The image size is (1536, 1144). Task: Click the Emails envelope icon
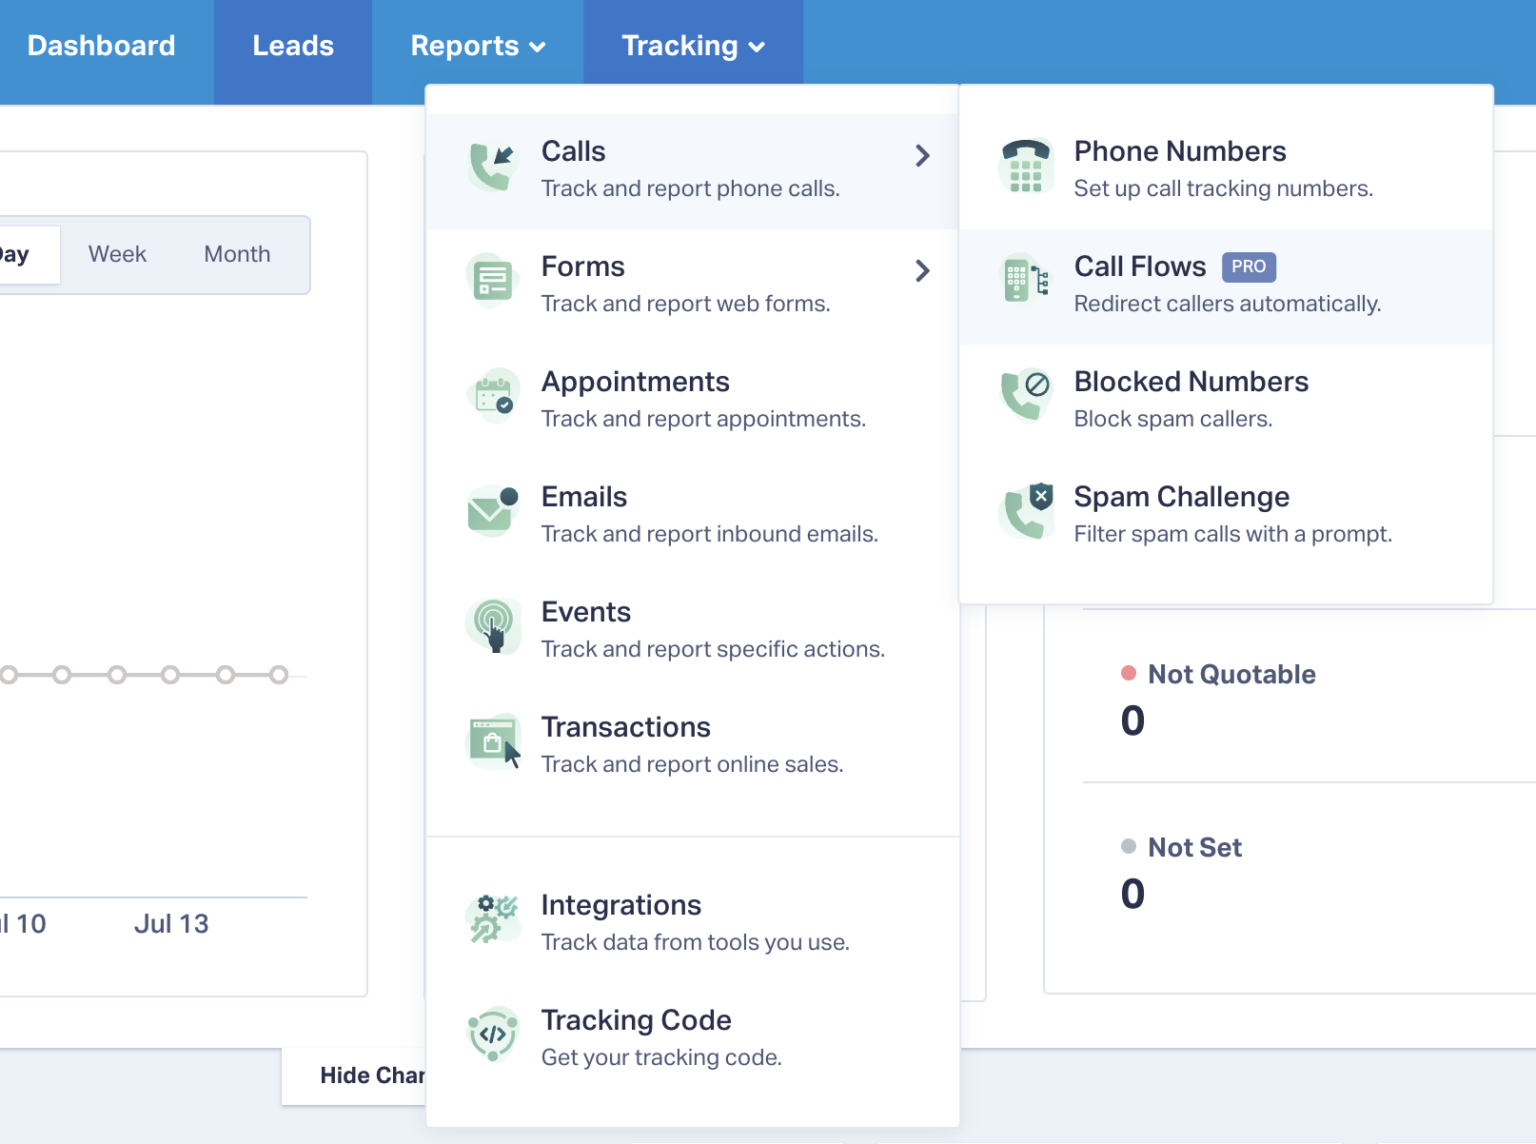(492, 511)
